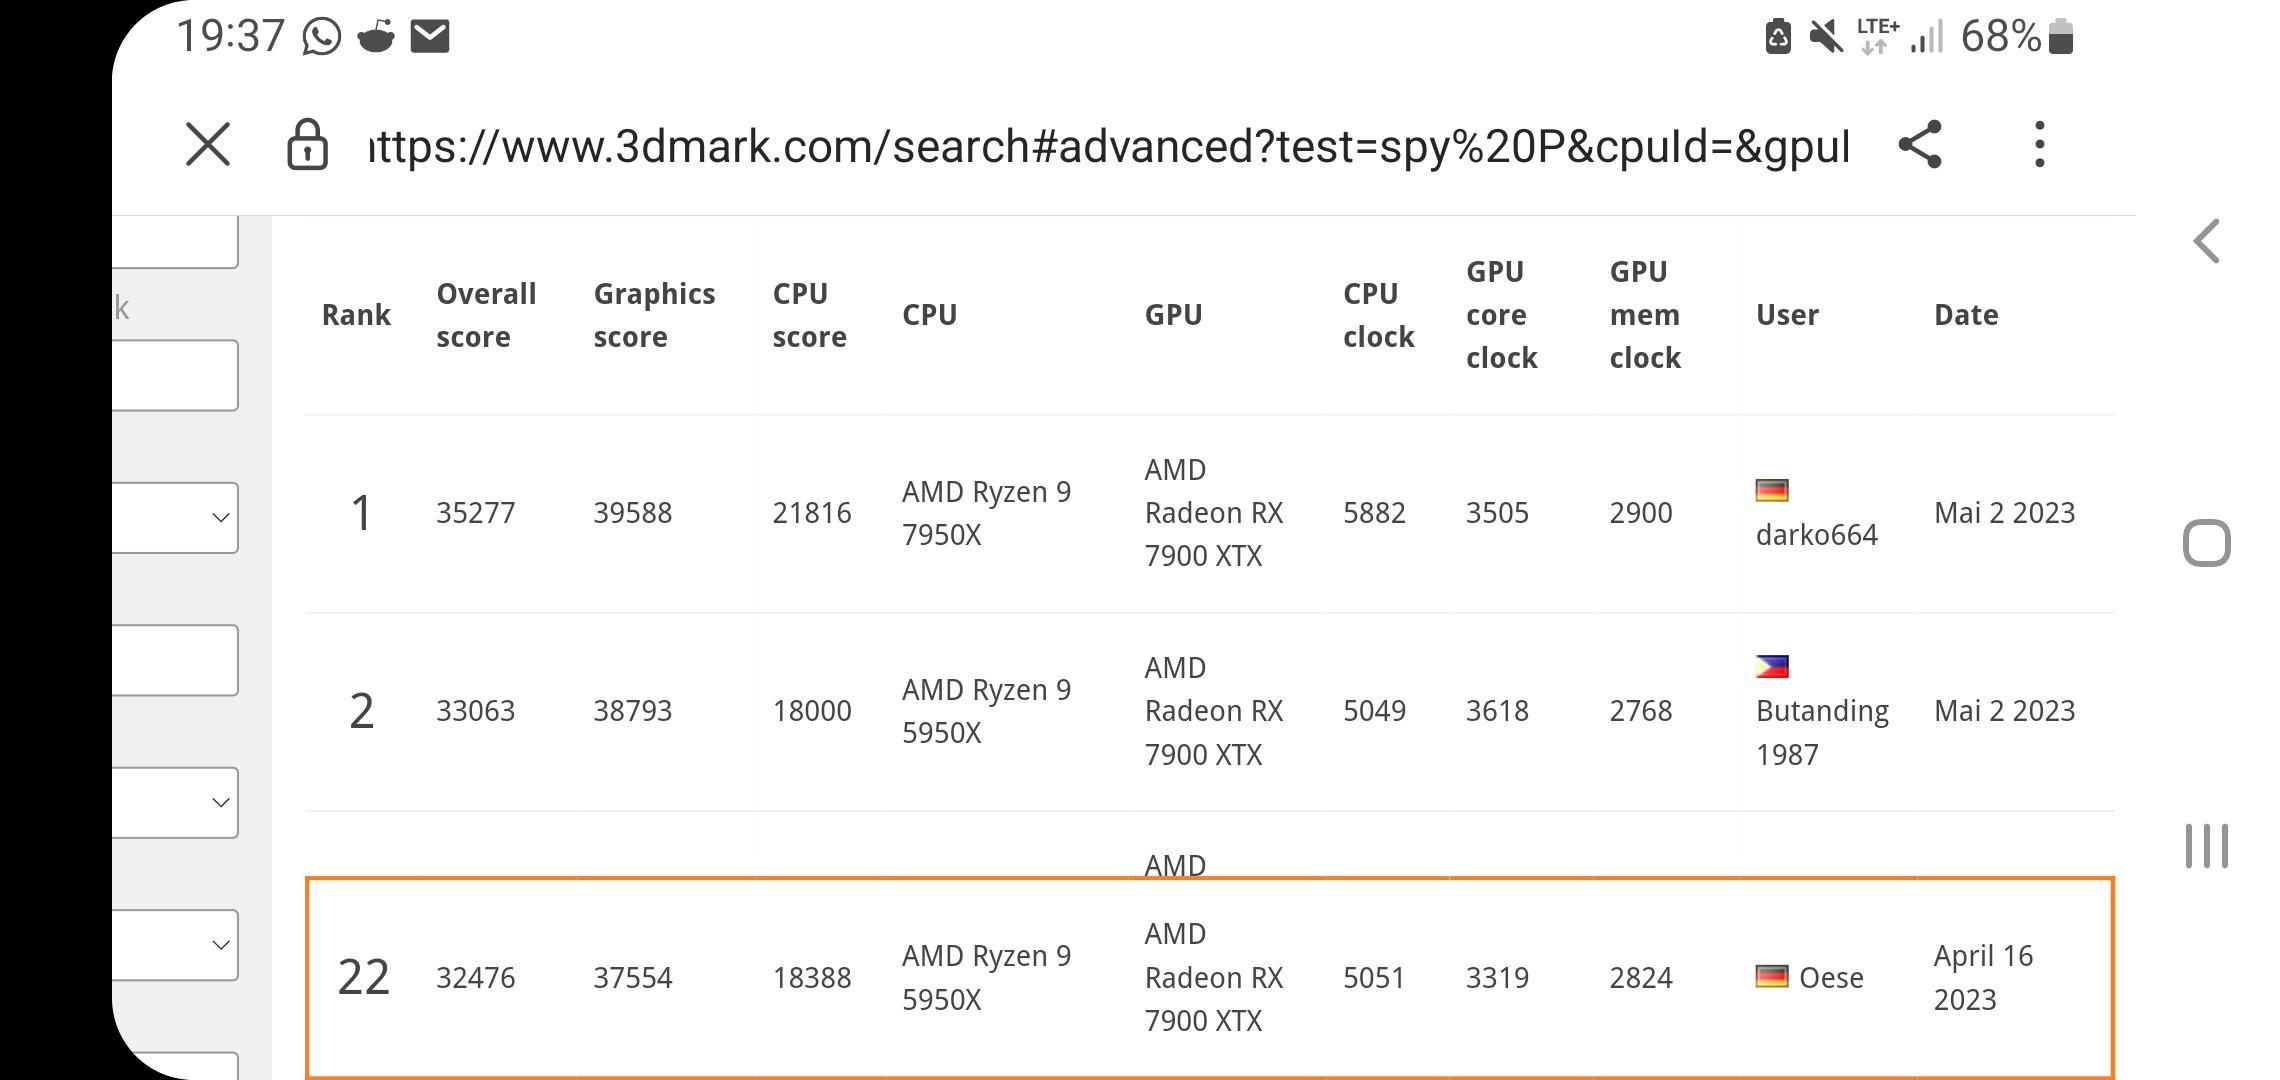Screen dimensions: 2280x1080
Task: Tap the topmost input box in filter panel
Action: coord(175,242)
